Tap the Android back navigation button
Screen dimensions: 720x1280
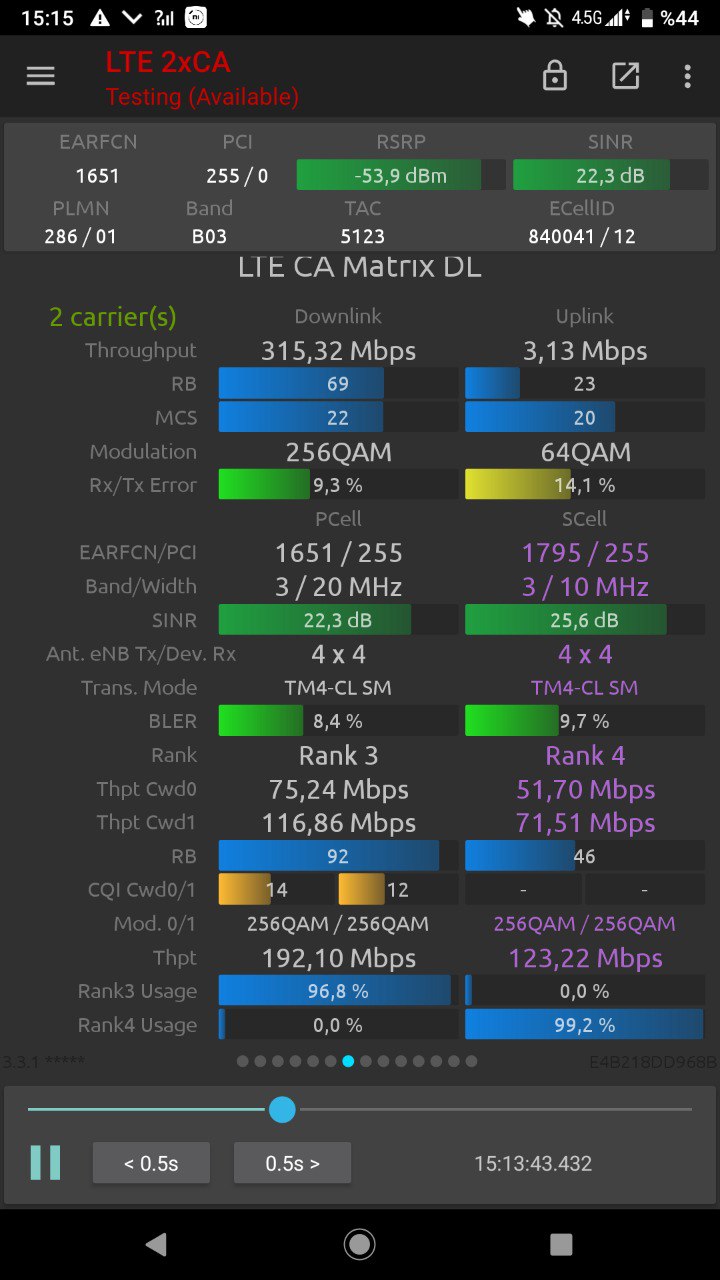tap(156, 1244)
